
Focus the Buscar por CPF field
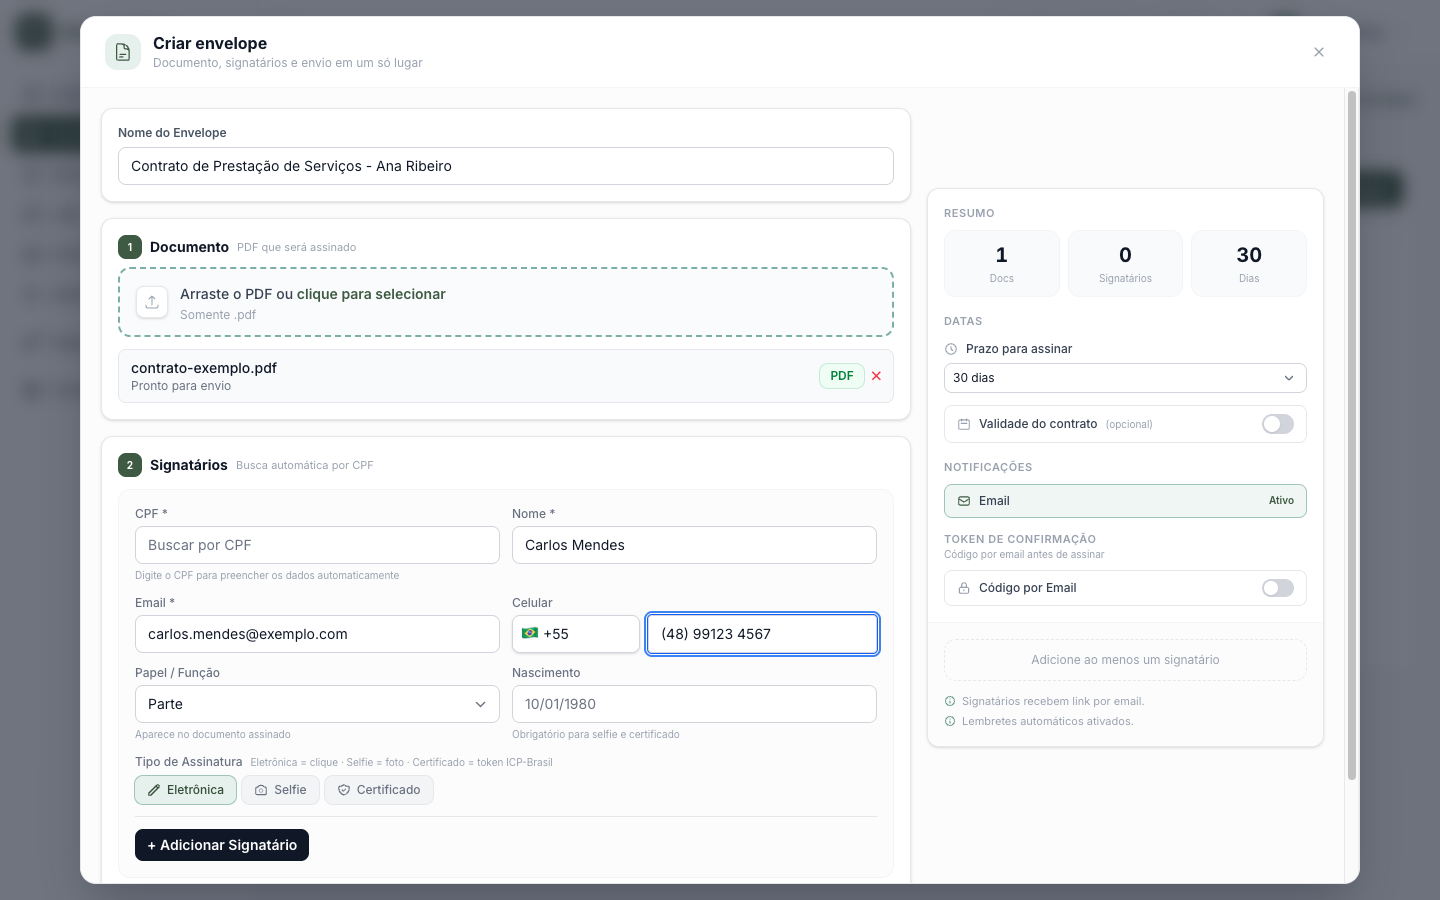coord(317,545)
